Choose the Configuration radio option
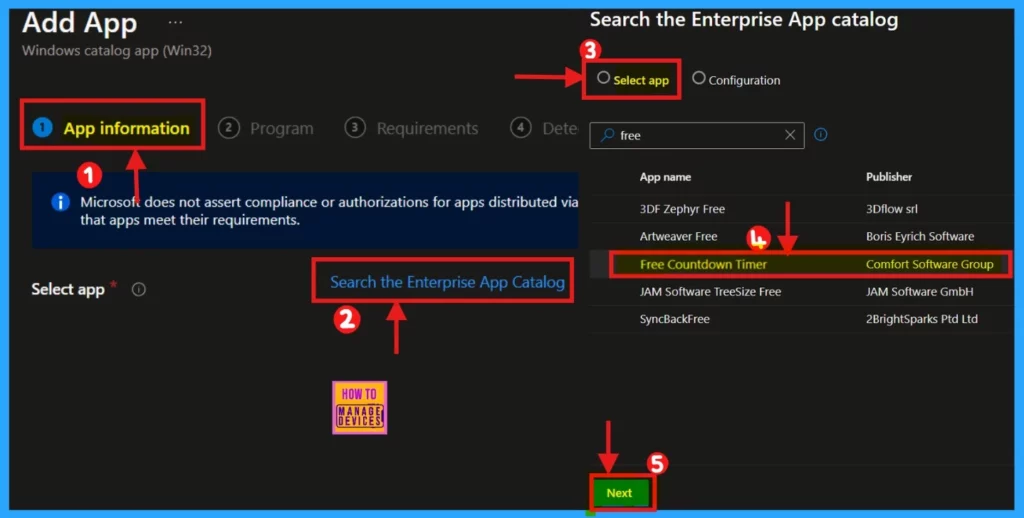 point(698,78)
